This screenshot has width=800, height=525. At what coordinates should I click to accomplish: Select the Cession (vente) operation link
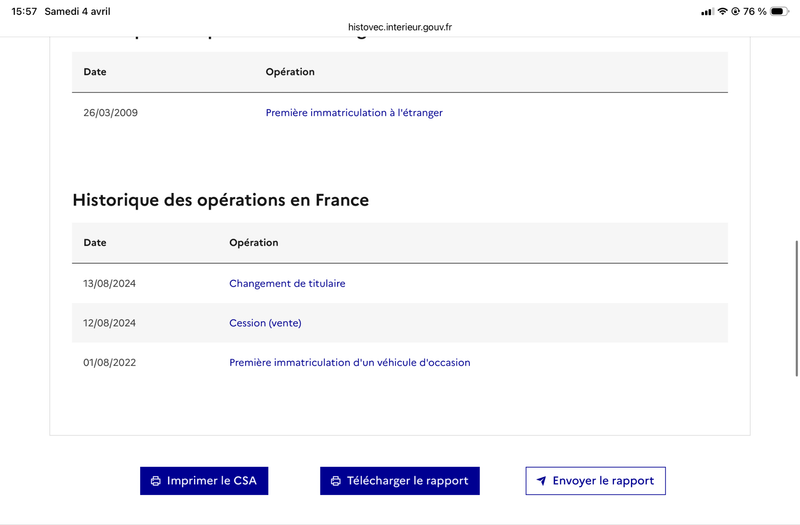pos(265,323)
